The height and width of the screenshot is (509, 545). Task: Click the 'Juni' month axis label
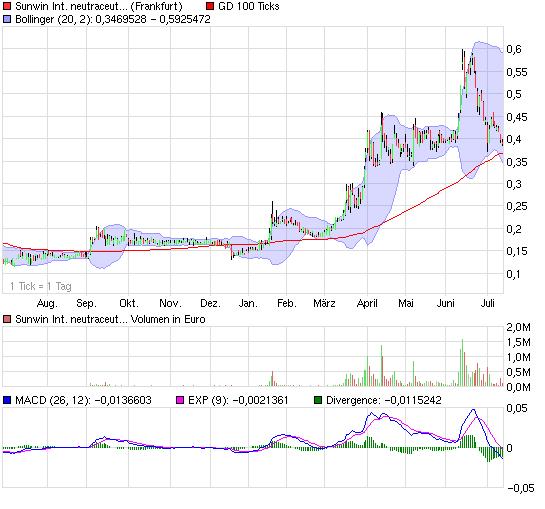pyautogui.click(x=446, y=303)
